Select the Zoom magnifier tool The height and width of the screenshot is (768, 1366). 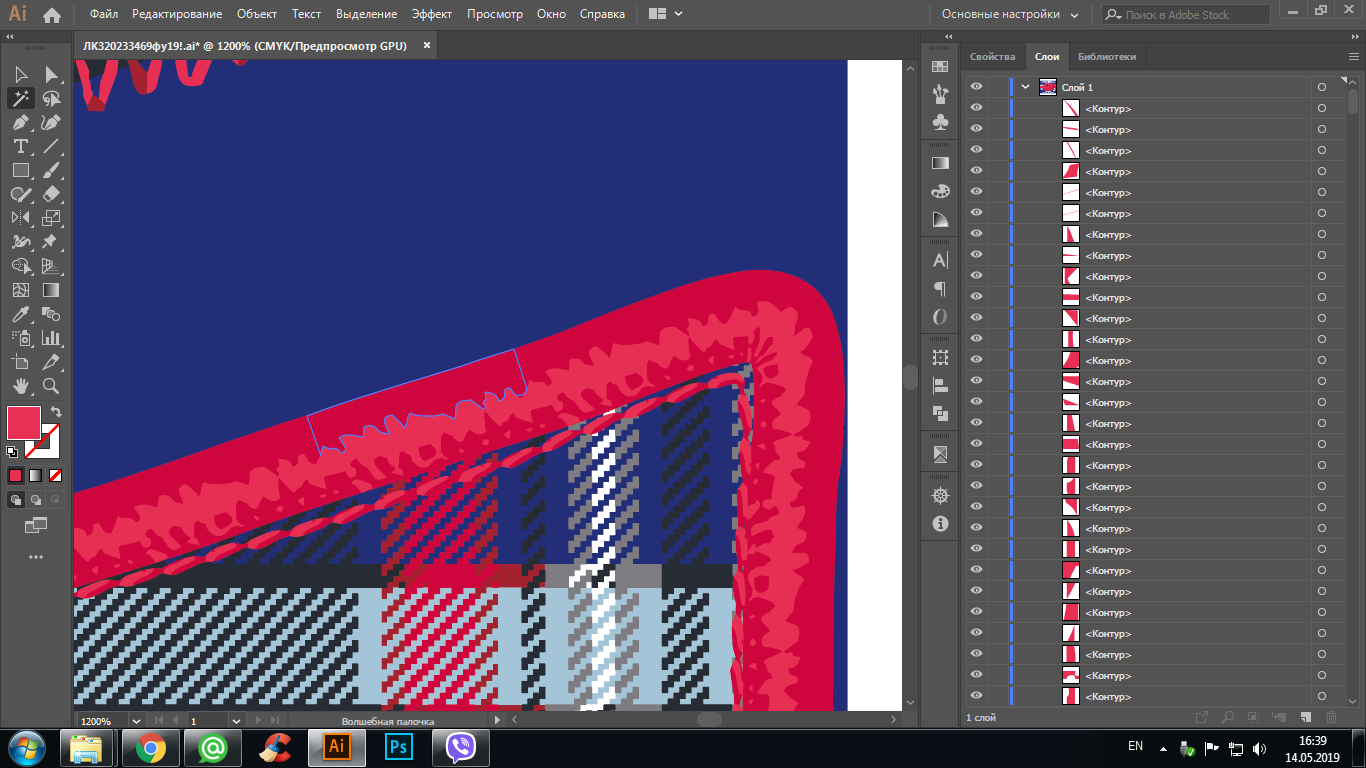pos(51,386)
